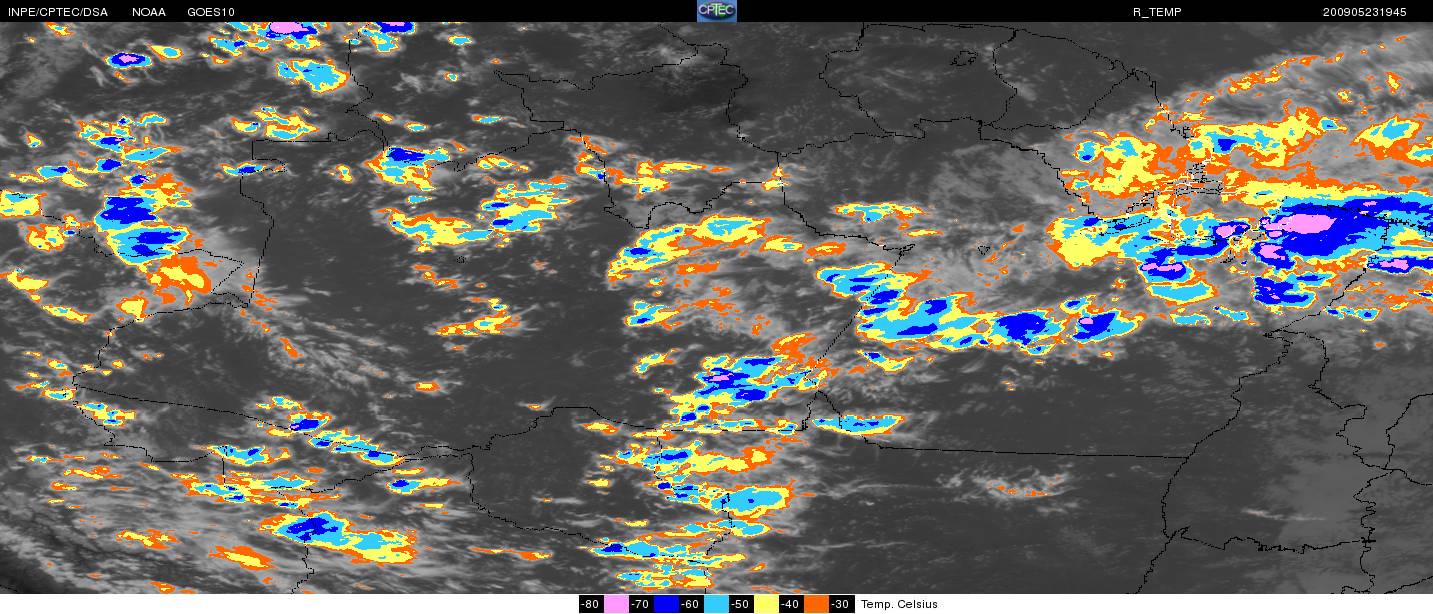Image resolution: width=1433 pixels, height=614 pixels.
Task: Click the dark blue legend swatch after -70
Action: point(667,604)
